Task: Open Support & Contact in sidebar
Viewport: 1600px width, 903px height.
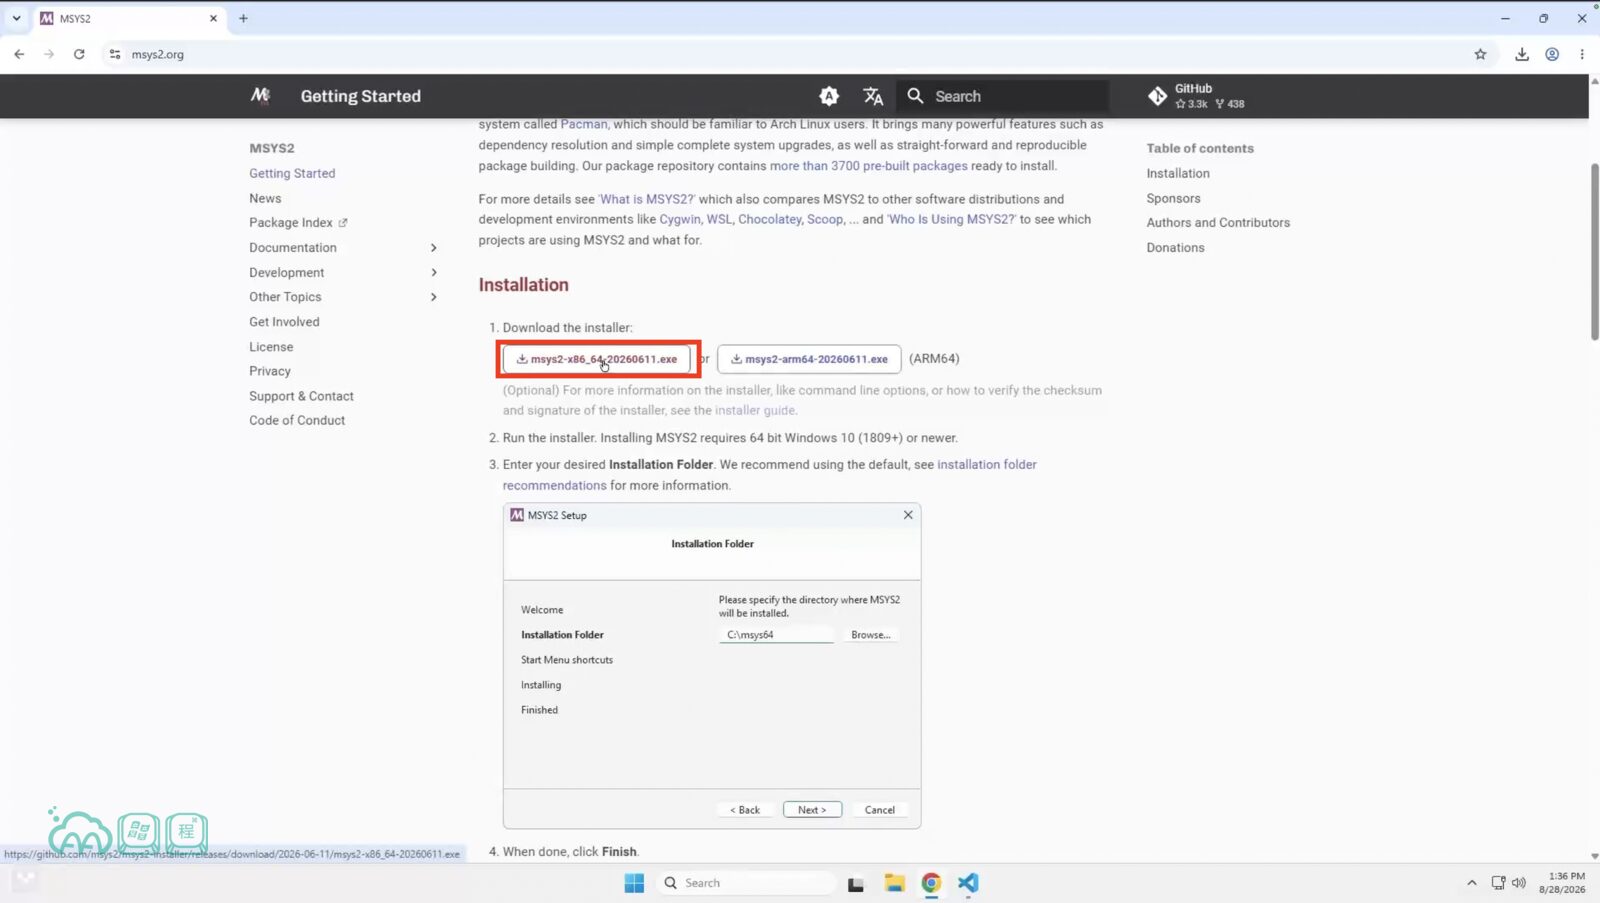Action: tap(301, 396)
